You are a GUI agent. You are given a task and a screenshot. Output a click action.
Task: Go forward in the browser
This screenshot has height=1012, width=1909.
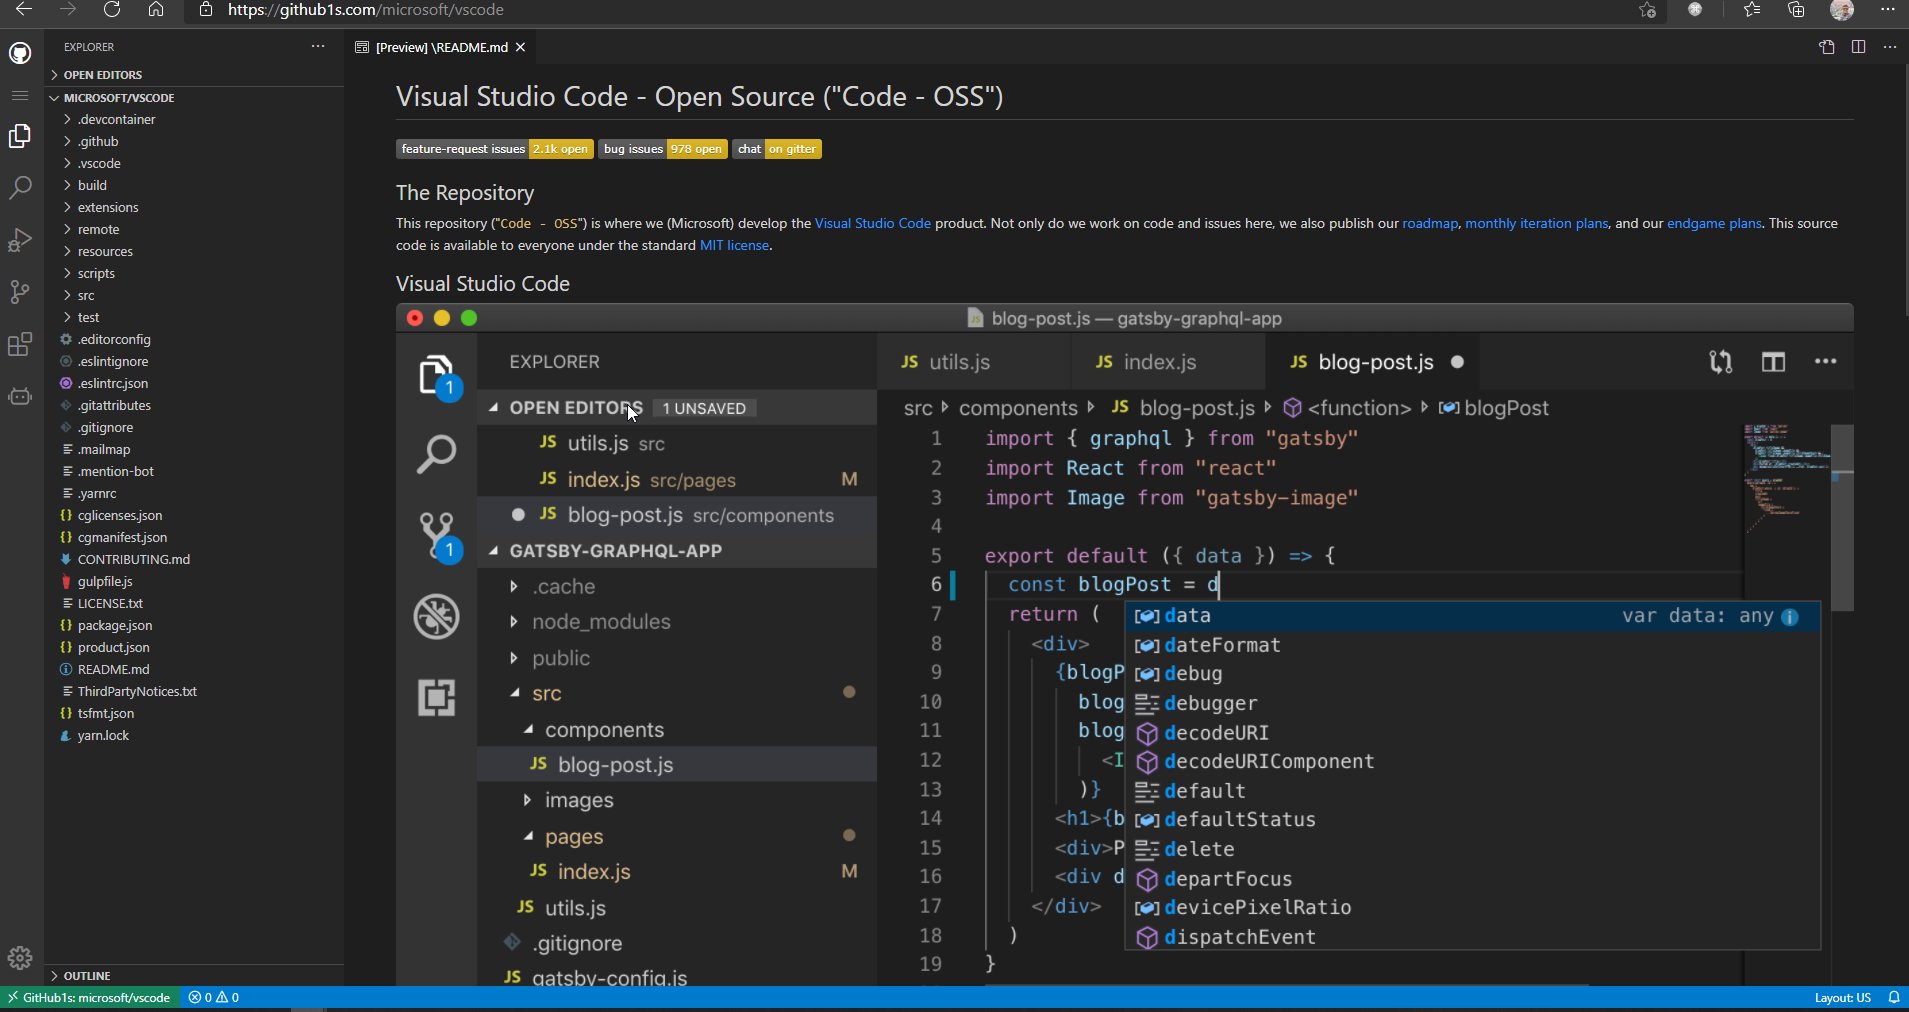[x=68, y=10]
